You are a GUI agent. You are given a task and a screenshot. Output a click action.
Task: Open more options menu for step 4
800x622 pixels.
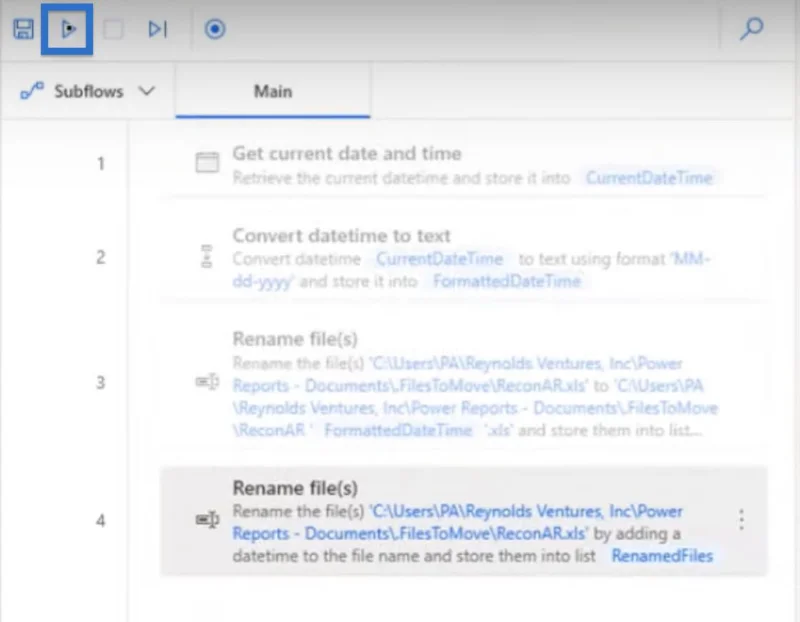pyautogui.click(x=741, y=520)
